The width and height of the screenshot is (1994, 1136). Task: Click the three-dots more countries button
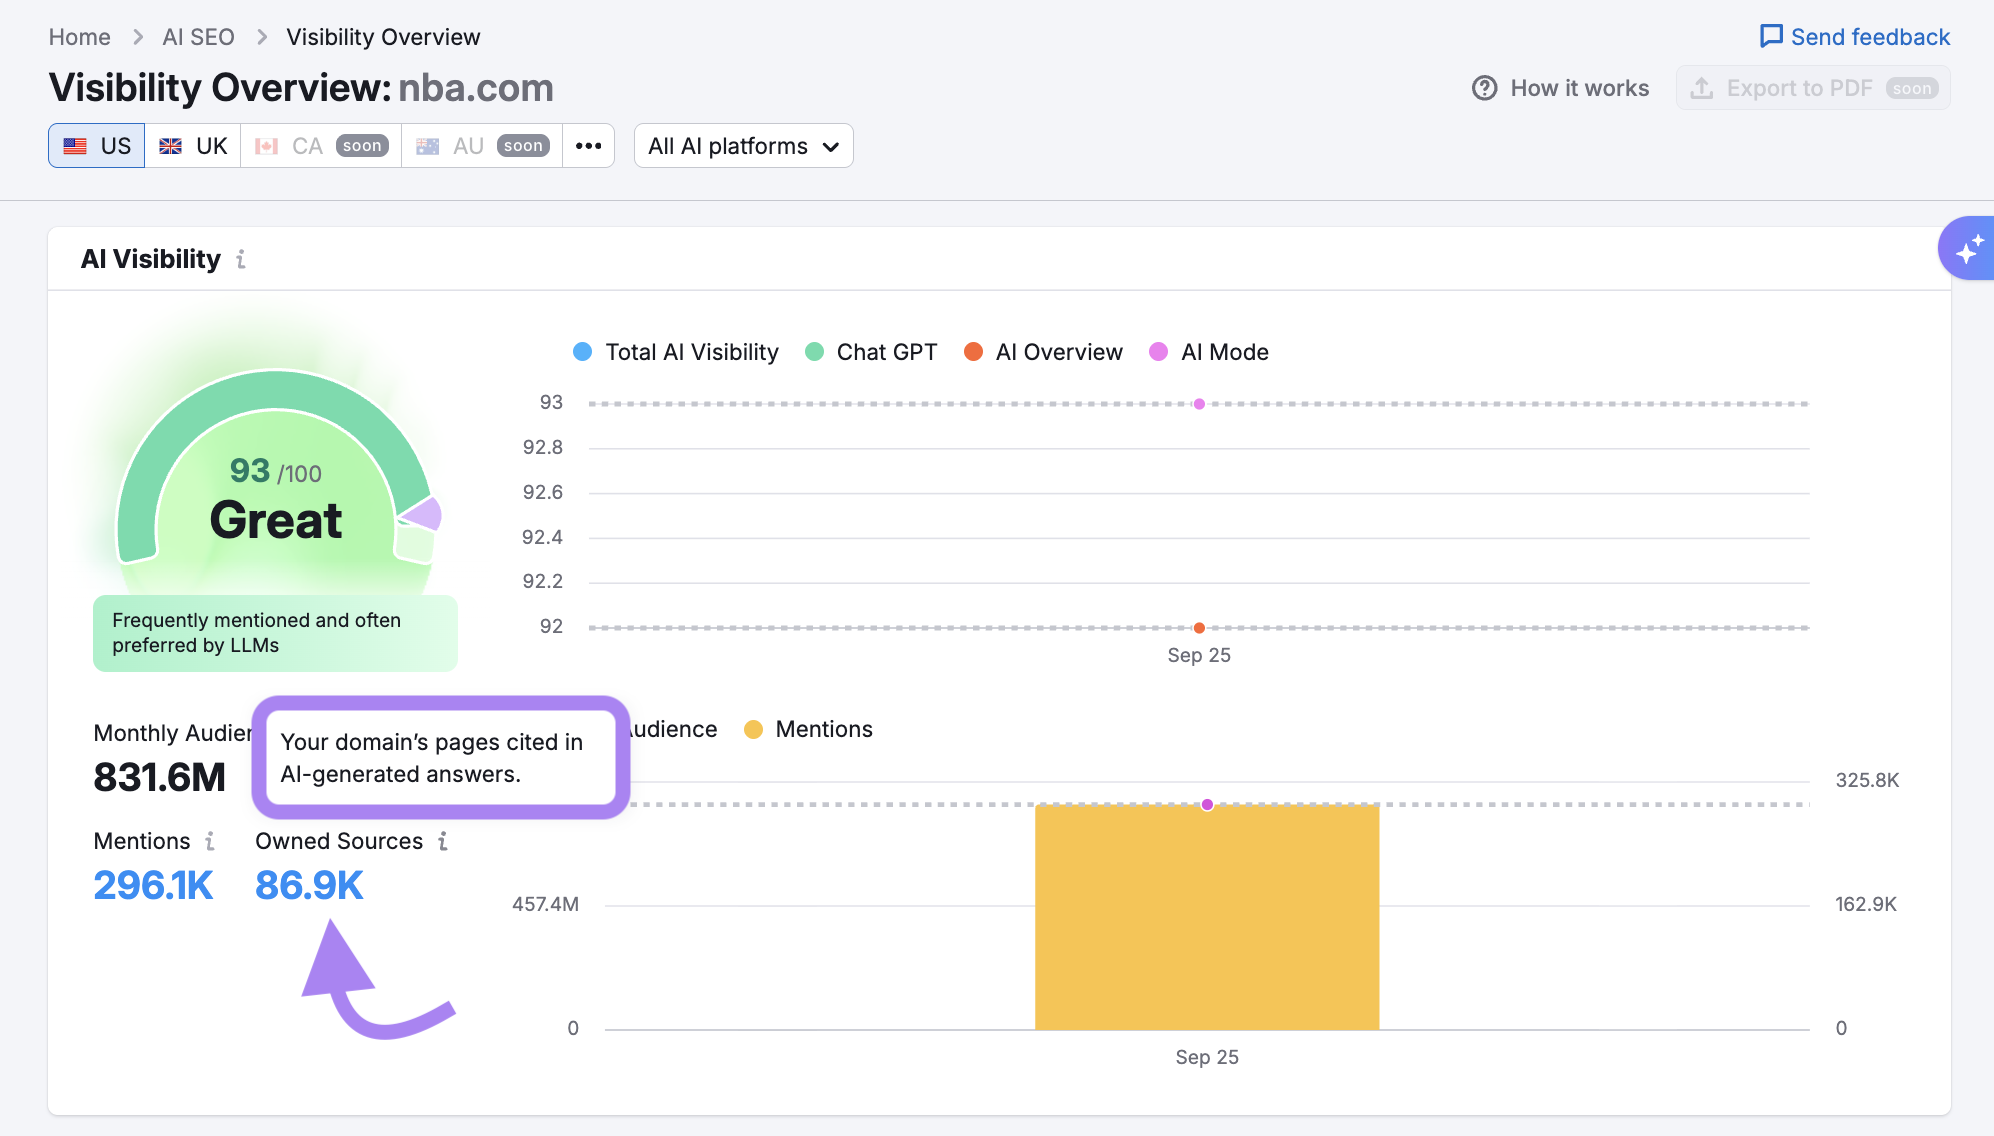pos(588,146)
